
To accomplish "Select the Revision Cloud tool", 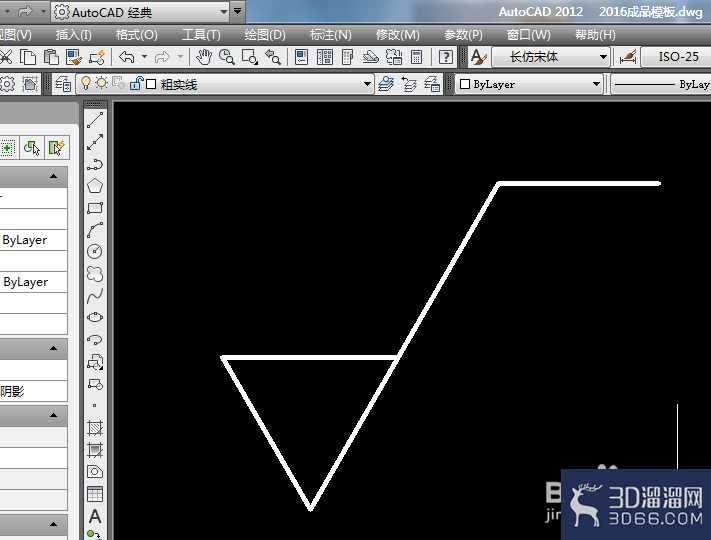I will click(x=95, y=273).
